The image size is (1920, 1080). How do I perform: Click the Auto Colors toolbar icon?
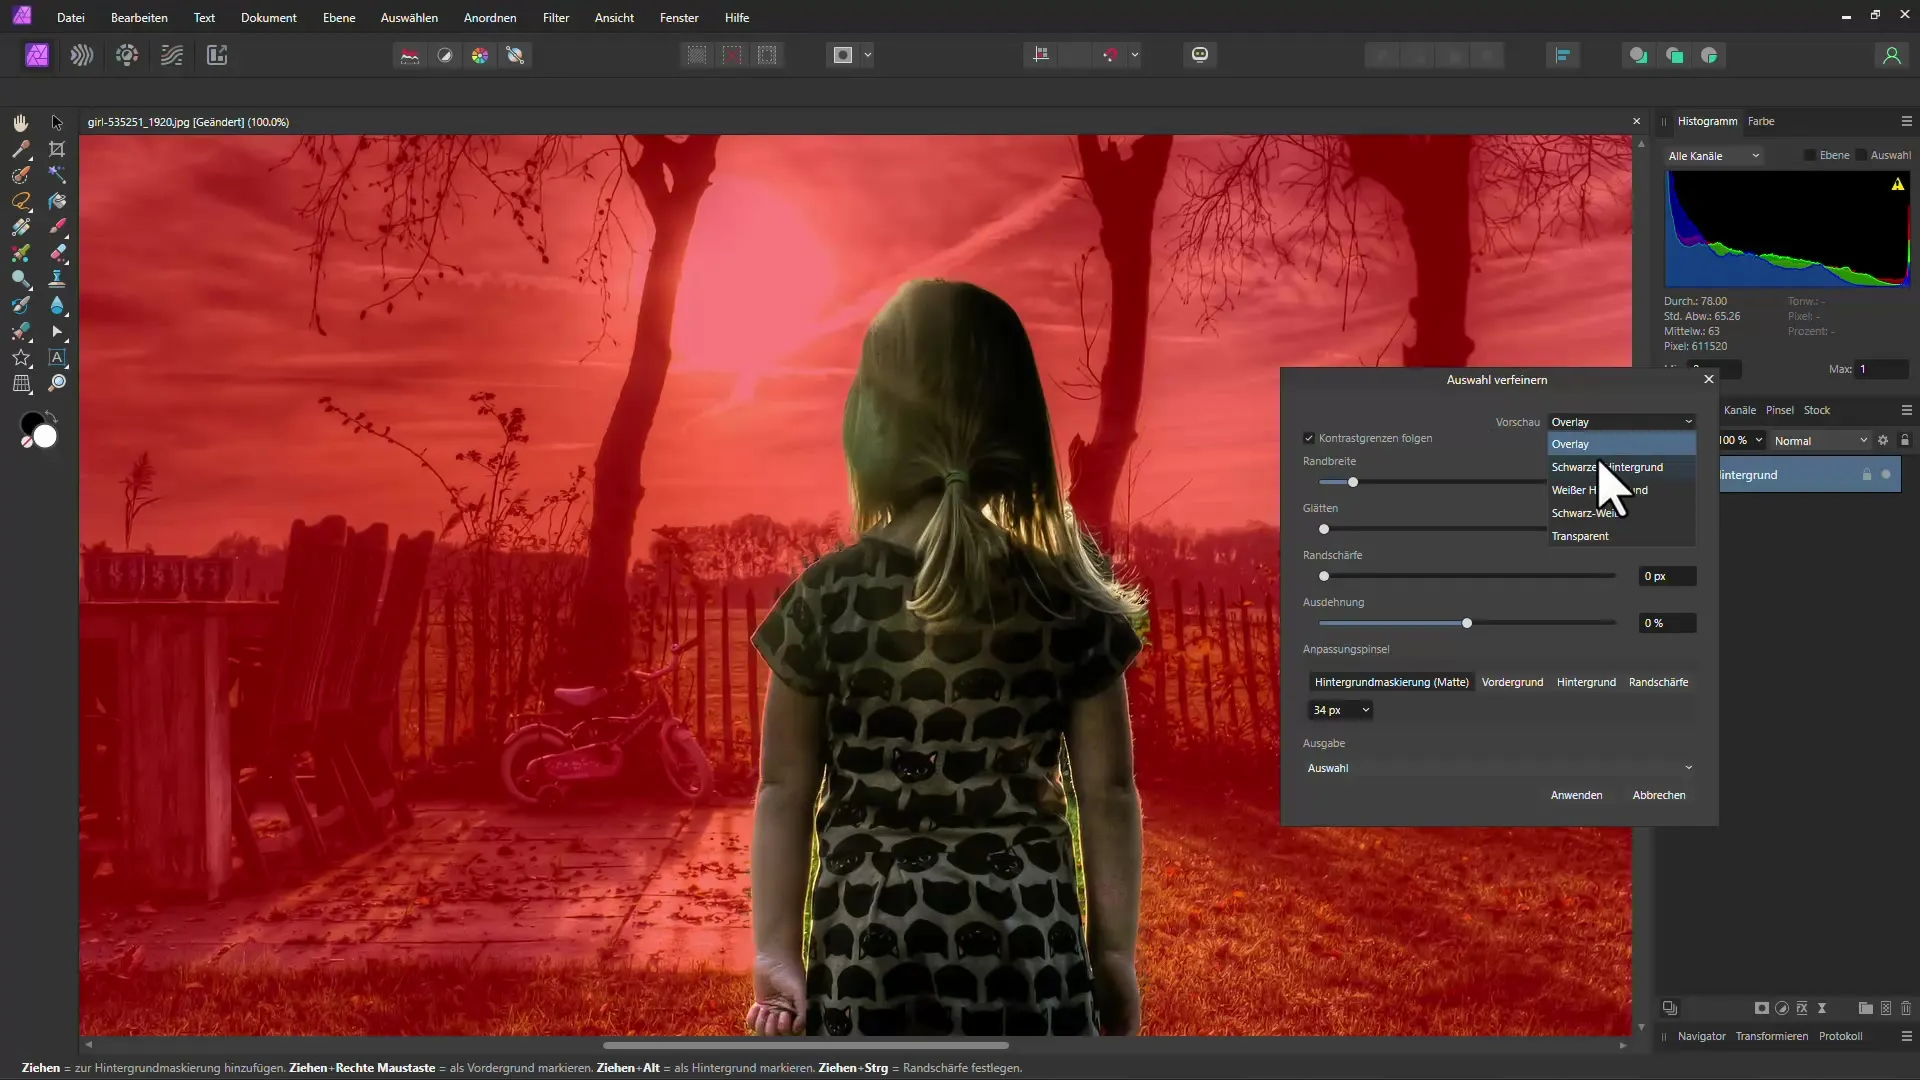(x=480, y=55)
